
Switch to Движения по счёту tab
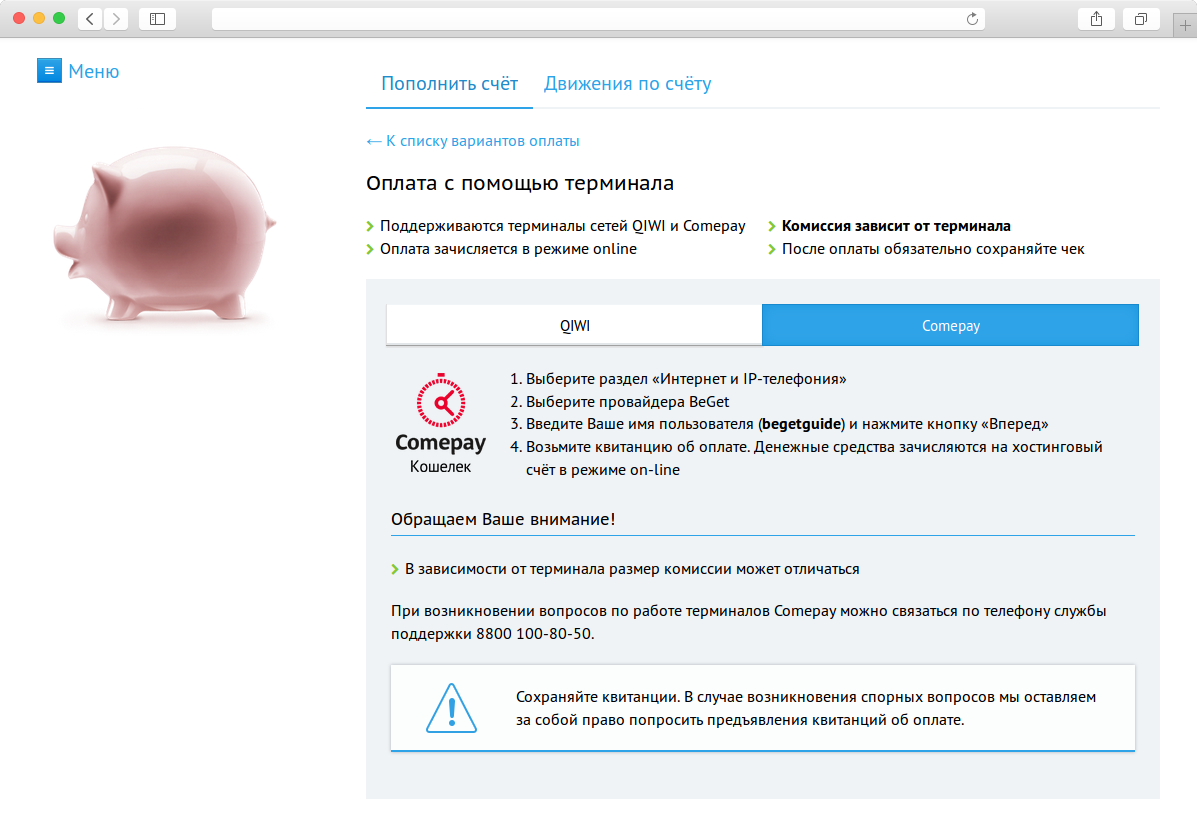point(628,83)
